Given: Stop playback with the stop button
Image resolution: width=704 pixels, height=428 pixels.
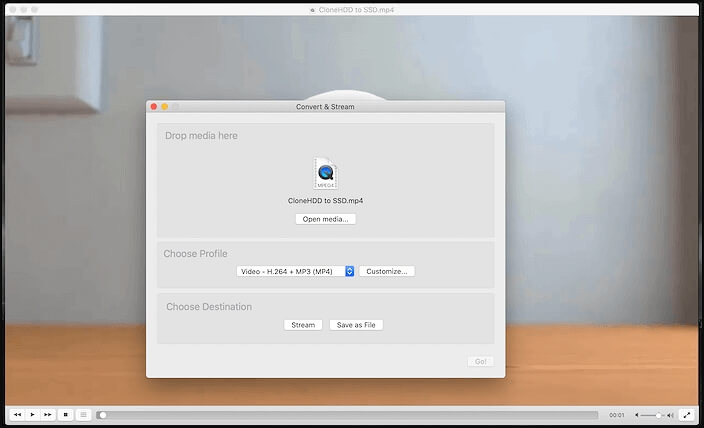Looking at the screenshot, I should click(66, 414).
